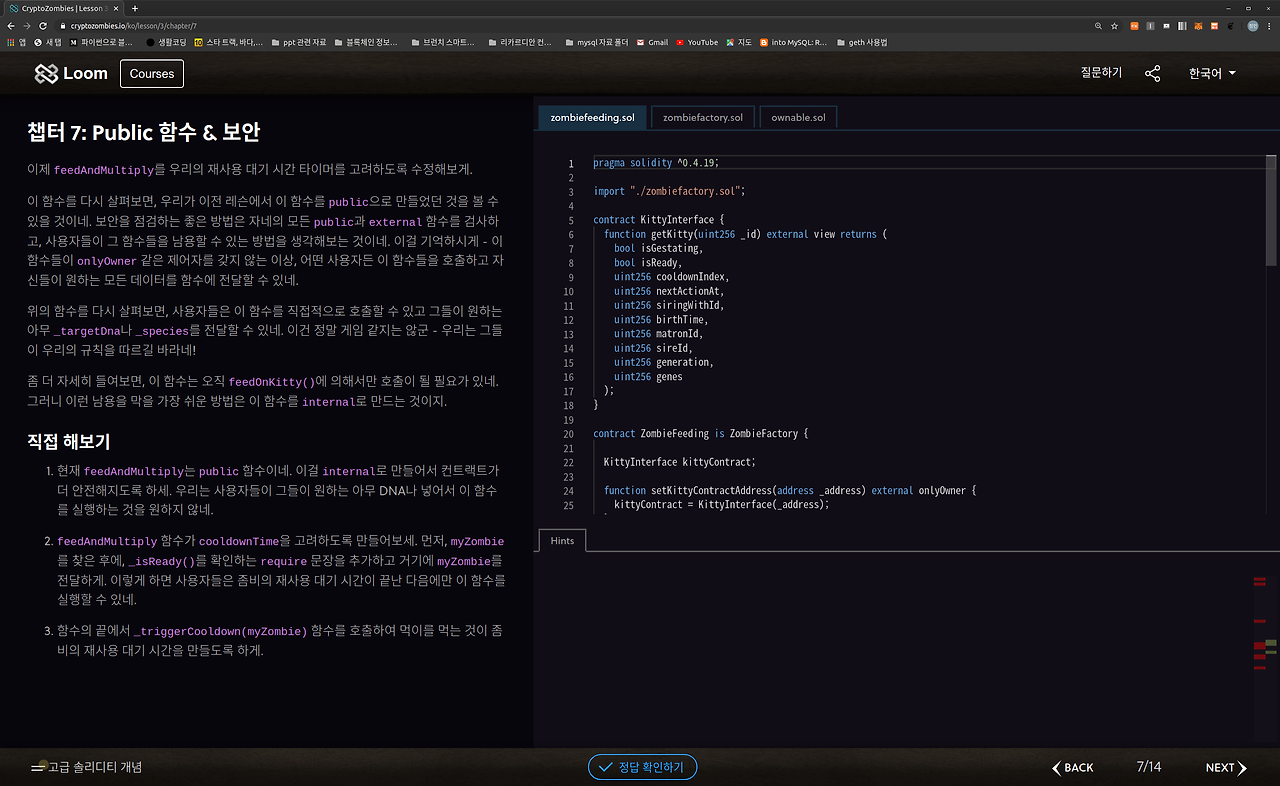
Task: Open the 생활코딩 bookmark
Action: pyautogui.click(x=166, y=43)
